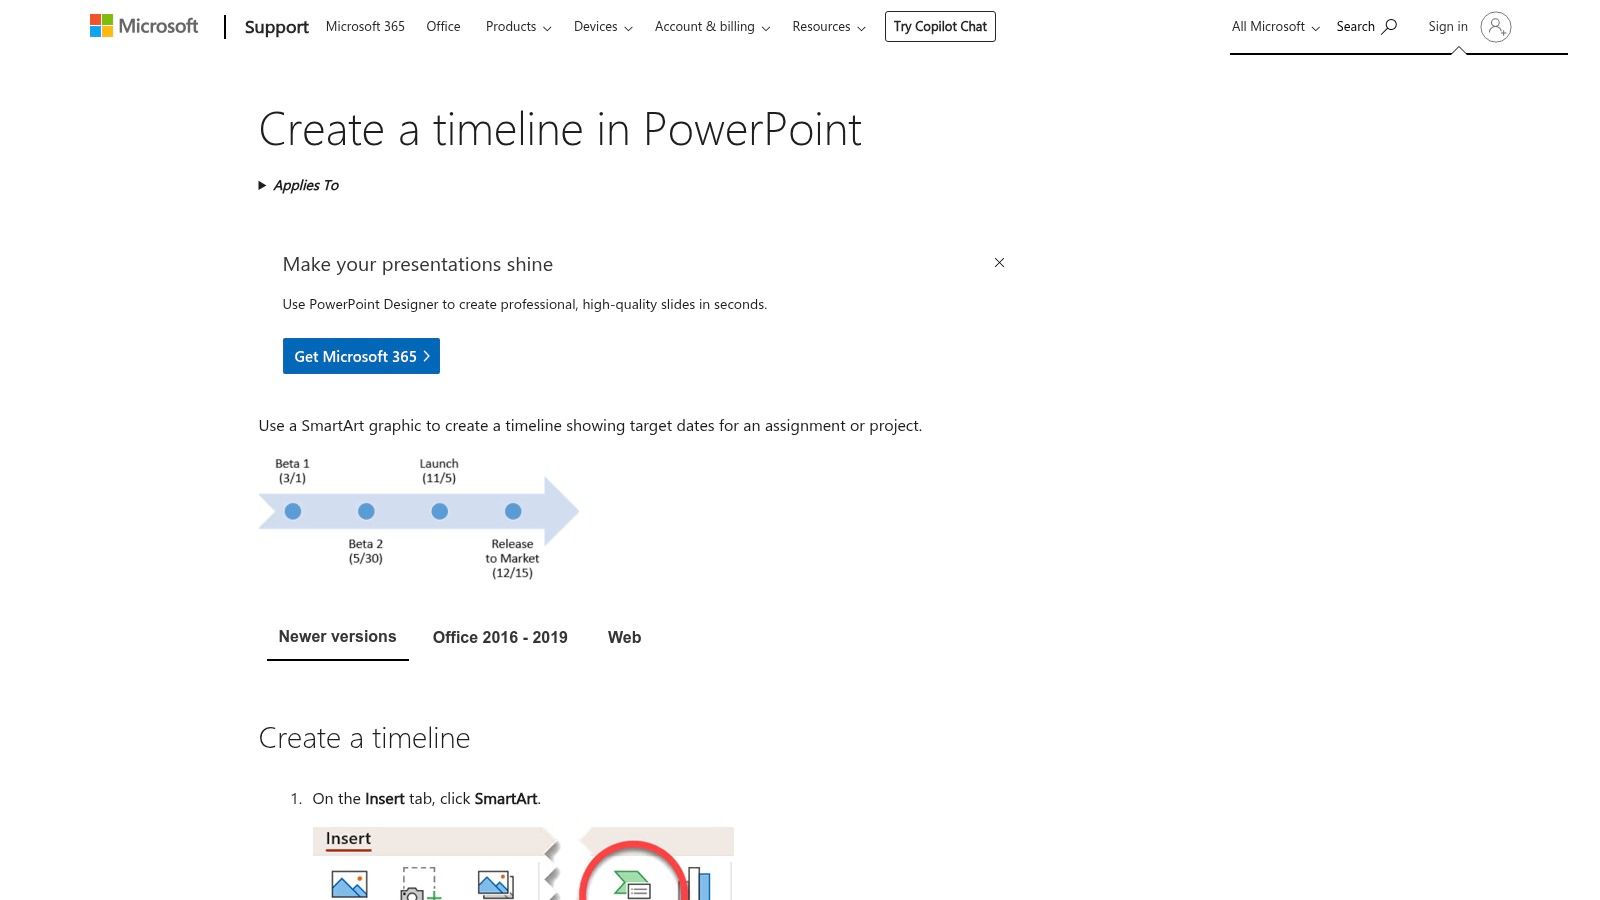This screenshot has height=900, width=1600.
Task: Switch to the Office 2016 - 2019 tab
Action: [x=500, y=637]
